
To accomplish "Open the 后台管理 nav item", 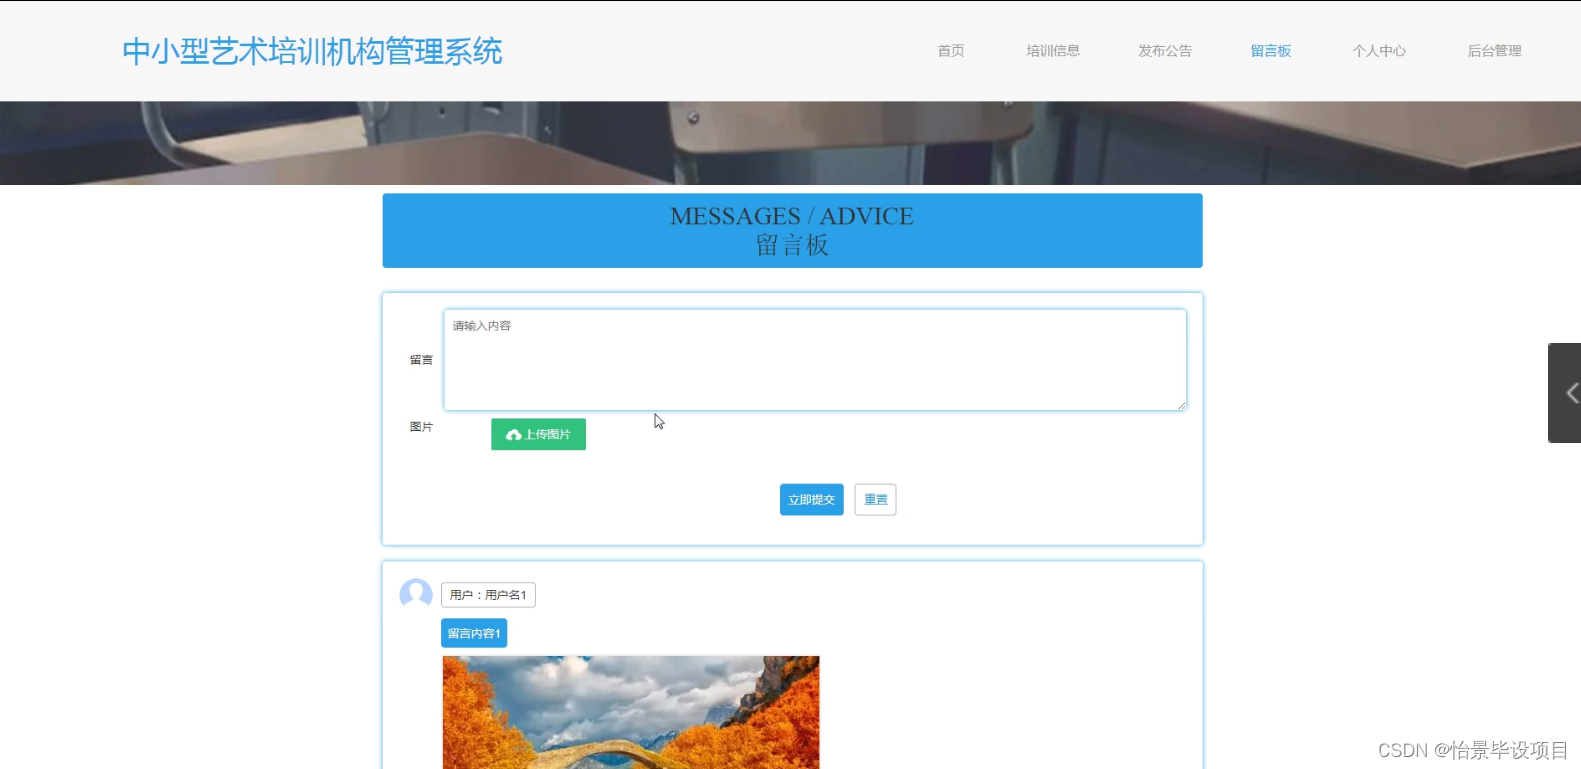I will coord(1494,51).
